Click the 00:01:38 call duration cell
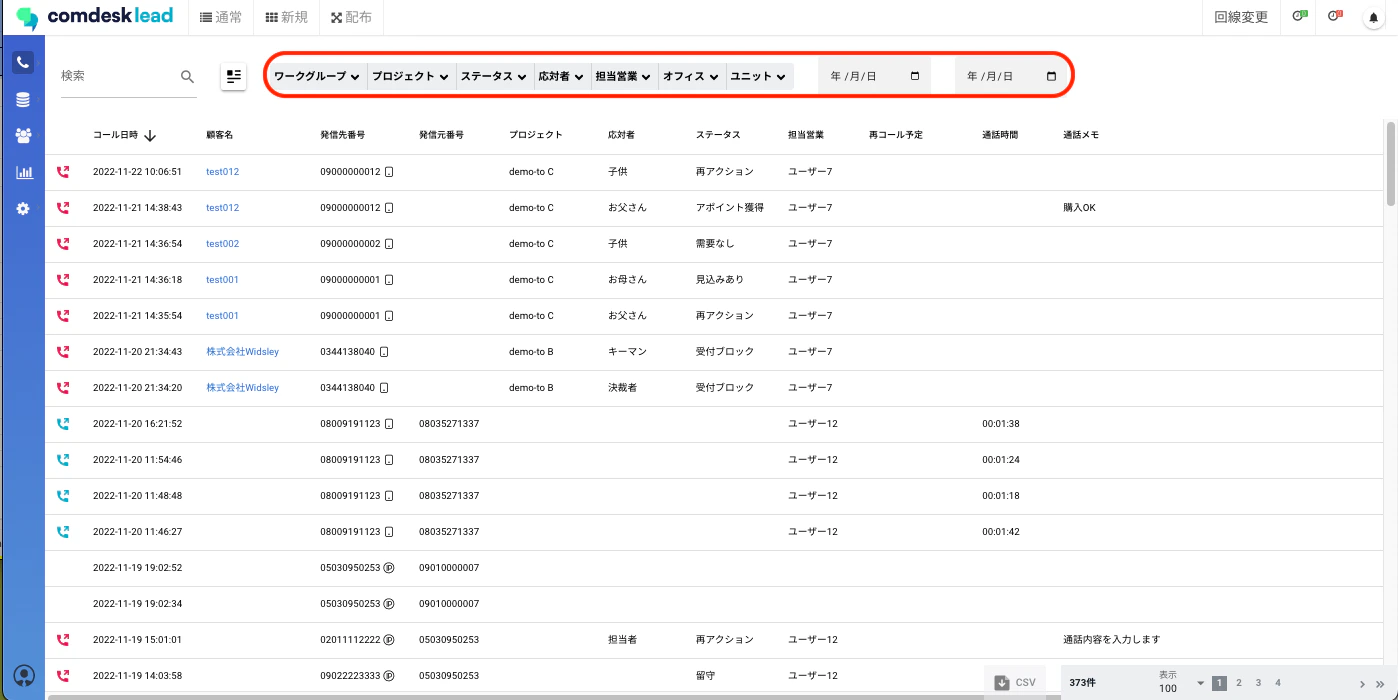 (1001, 424)
